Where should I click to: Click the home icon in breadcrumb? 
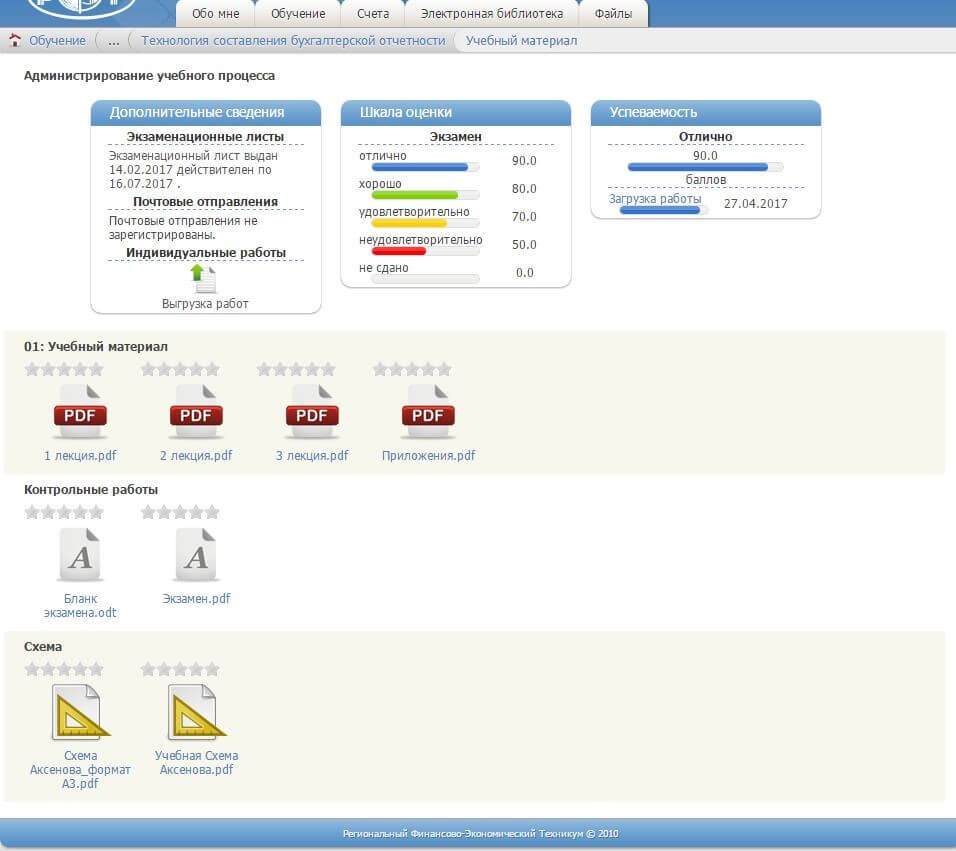[15, 41]
